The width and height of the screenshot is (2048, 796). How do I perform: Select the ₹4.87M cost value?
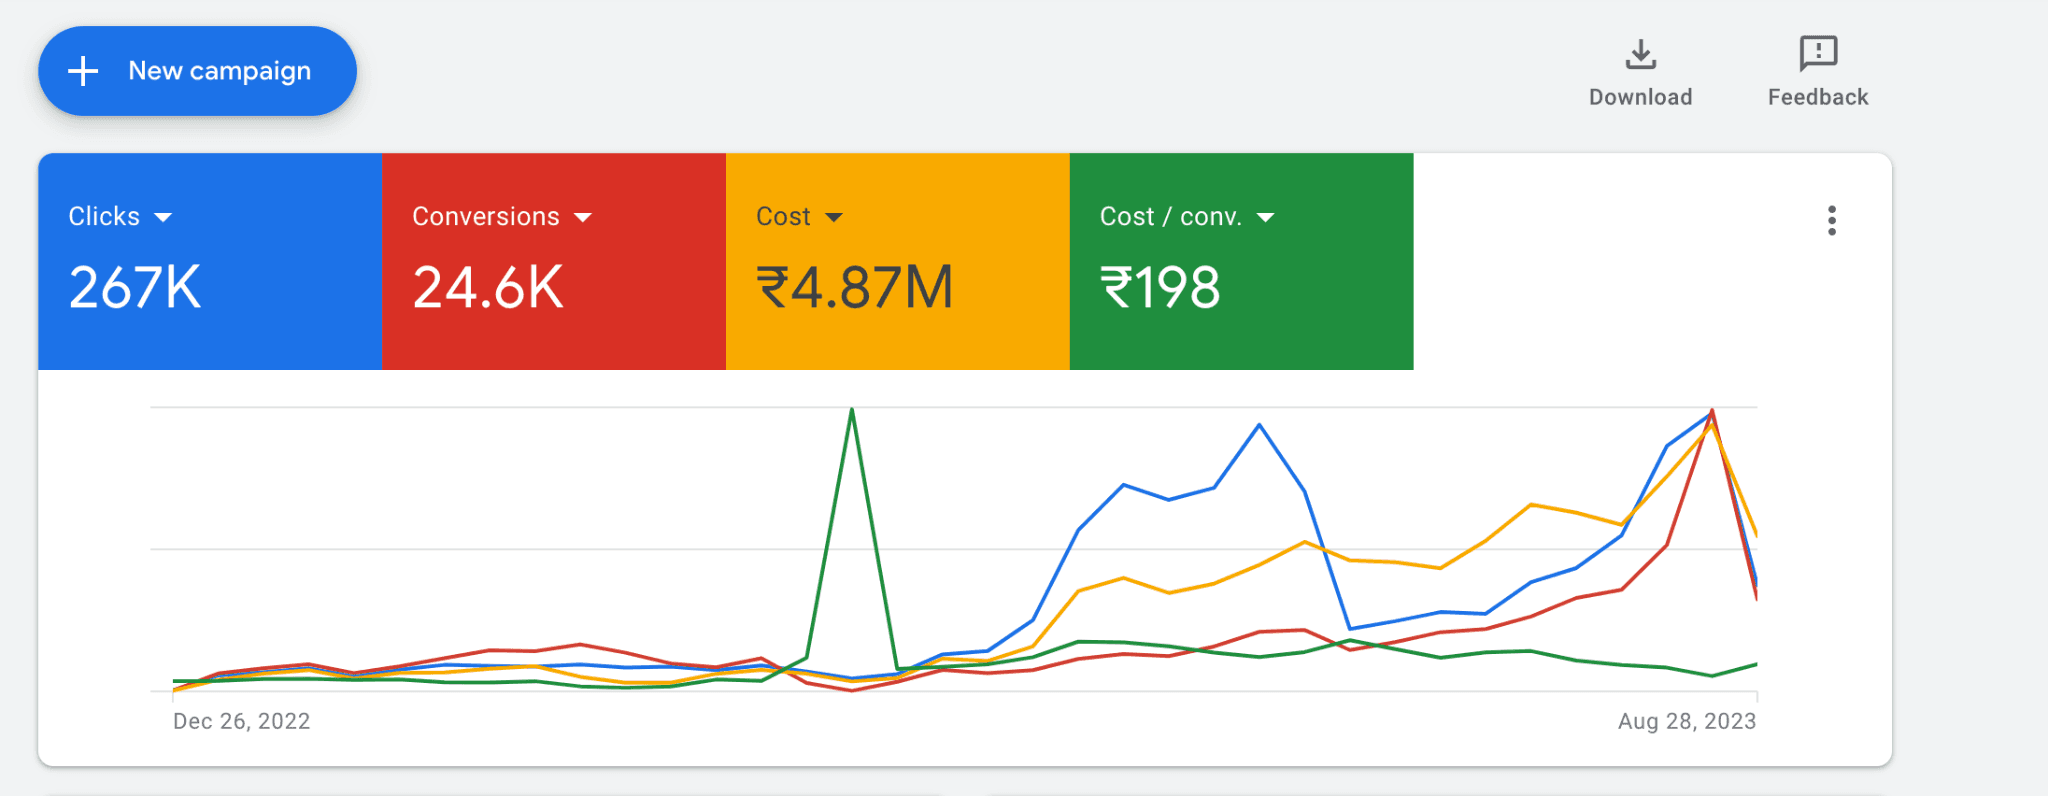(x=855, y=288)
